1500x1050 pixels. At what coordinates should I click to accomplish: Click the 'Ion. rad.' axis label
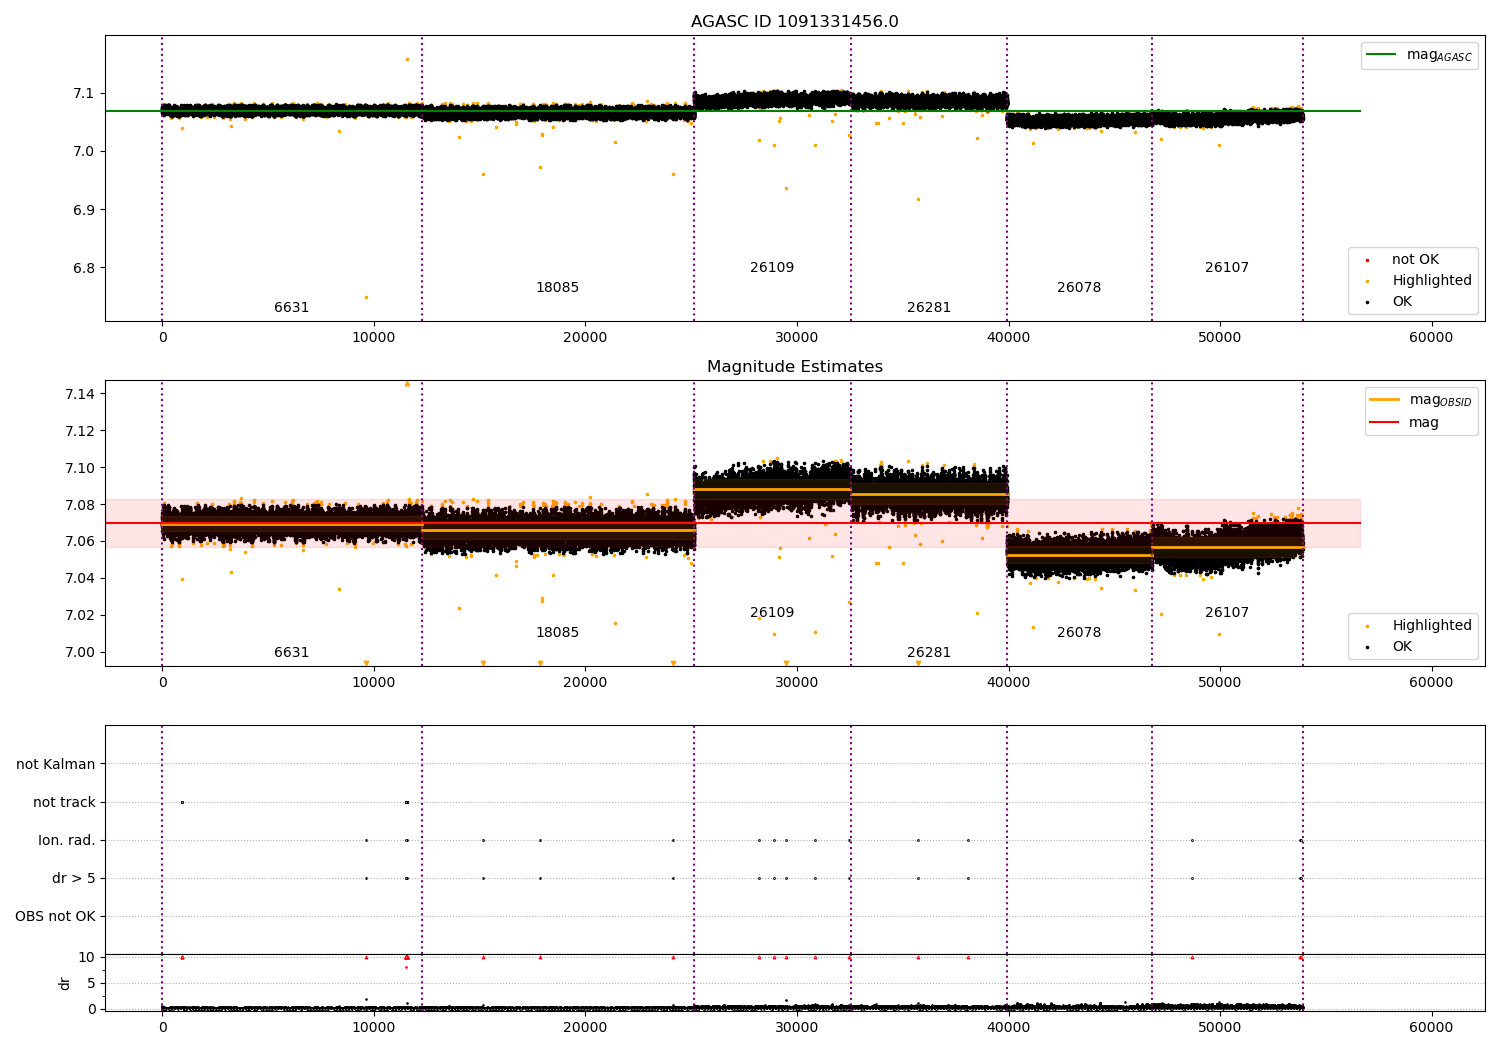[67, 841]
